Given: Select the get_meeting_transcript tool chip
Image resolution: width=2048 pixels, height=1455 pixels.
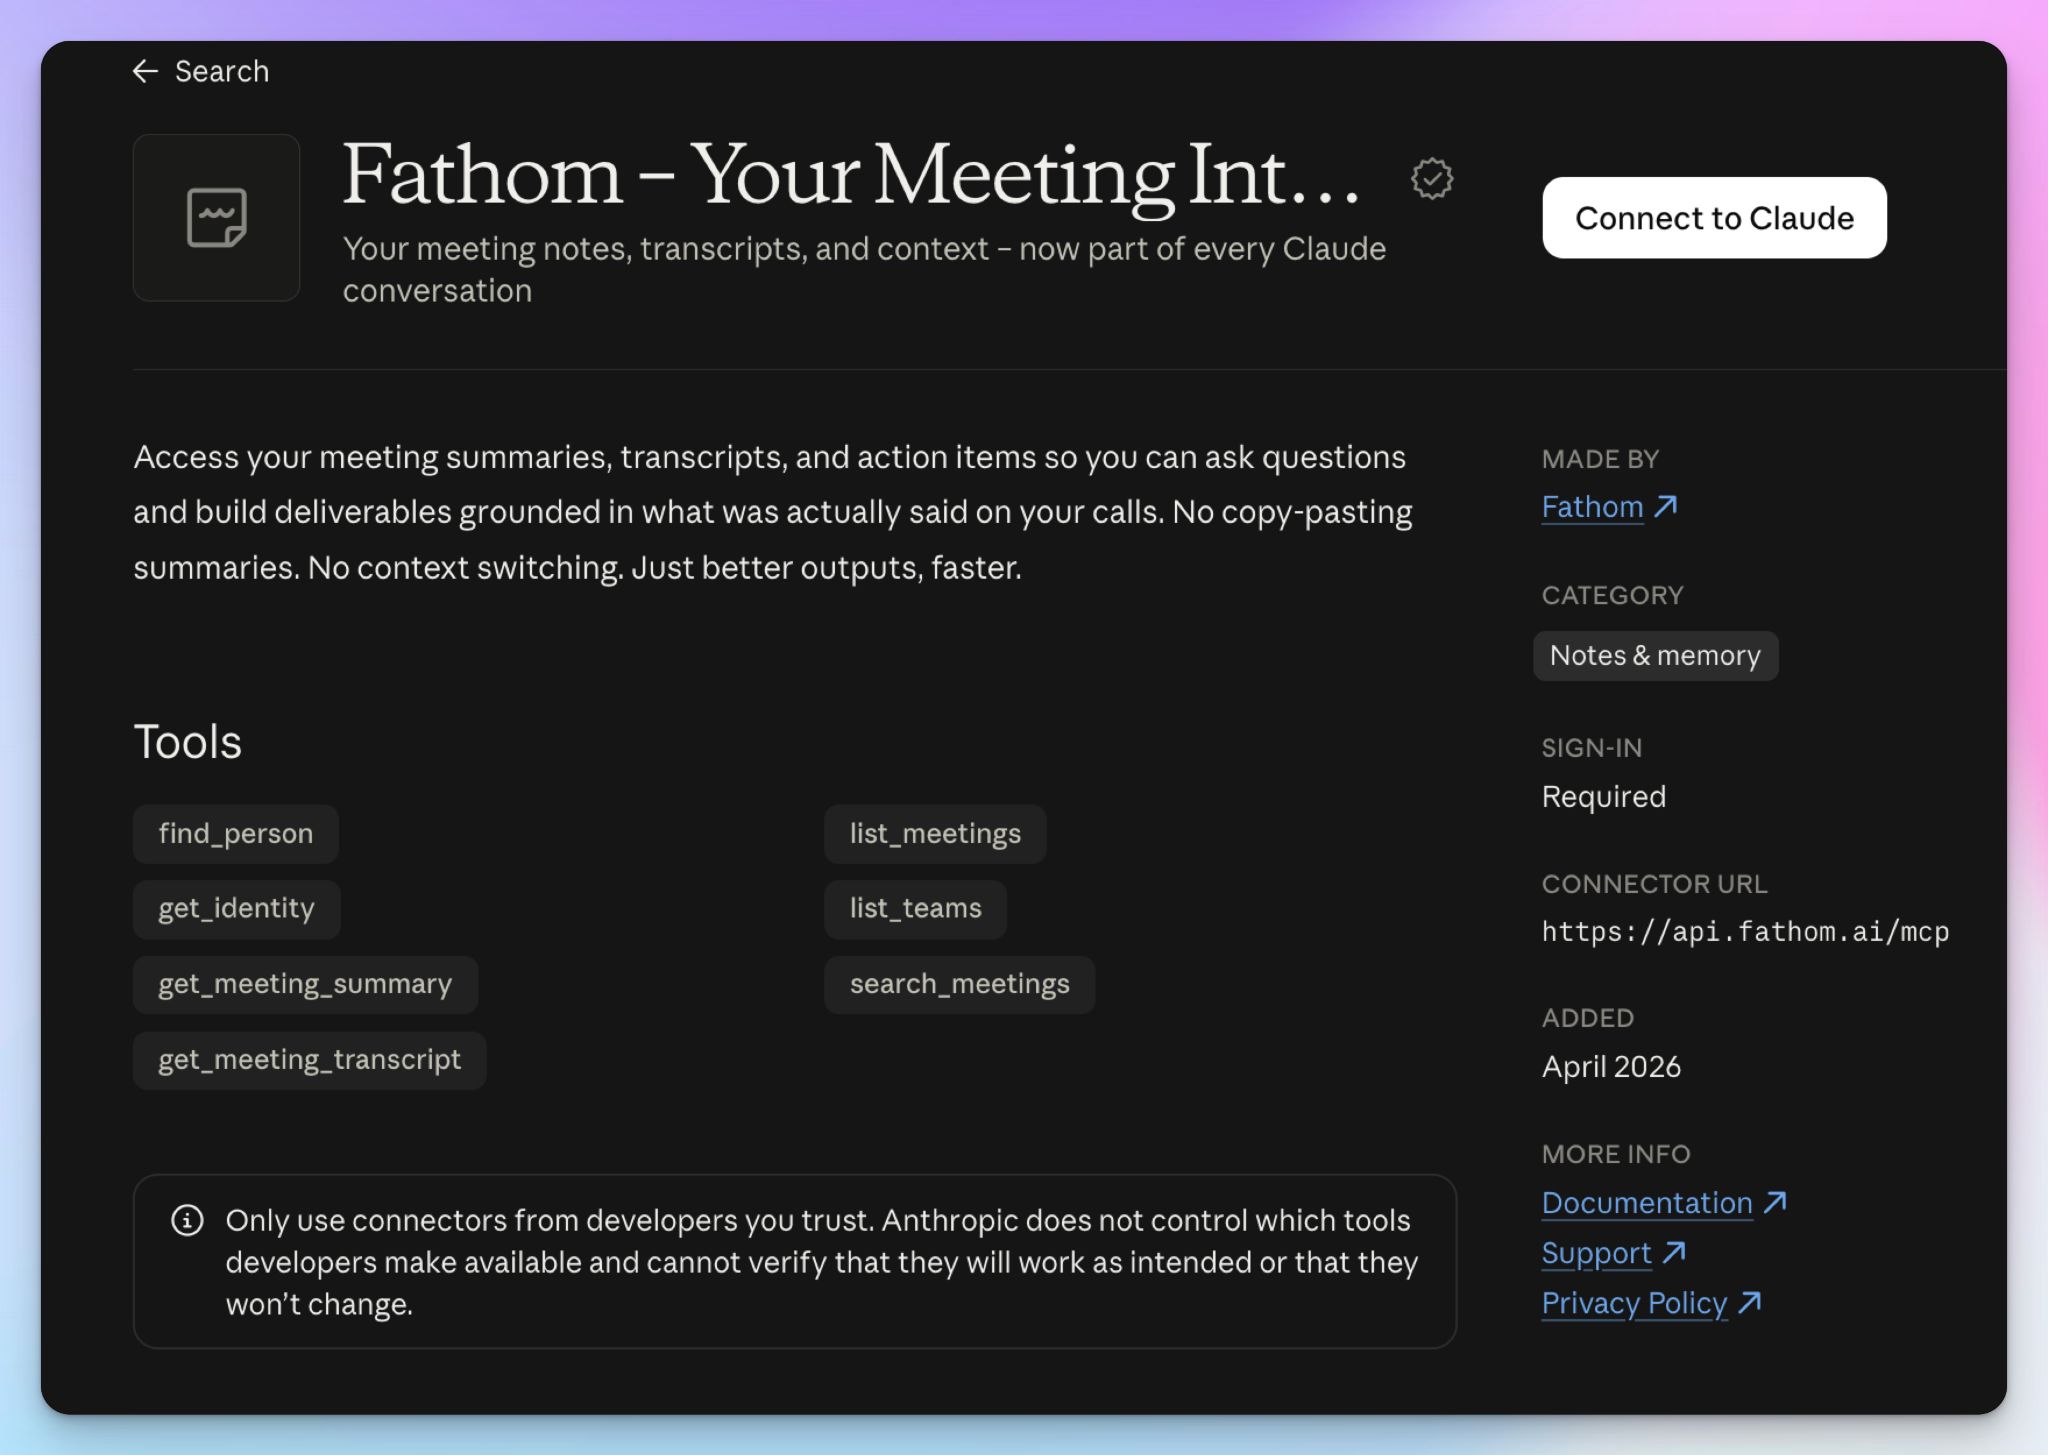Looking at the screenshot, I should point(309,1060).
